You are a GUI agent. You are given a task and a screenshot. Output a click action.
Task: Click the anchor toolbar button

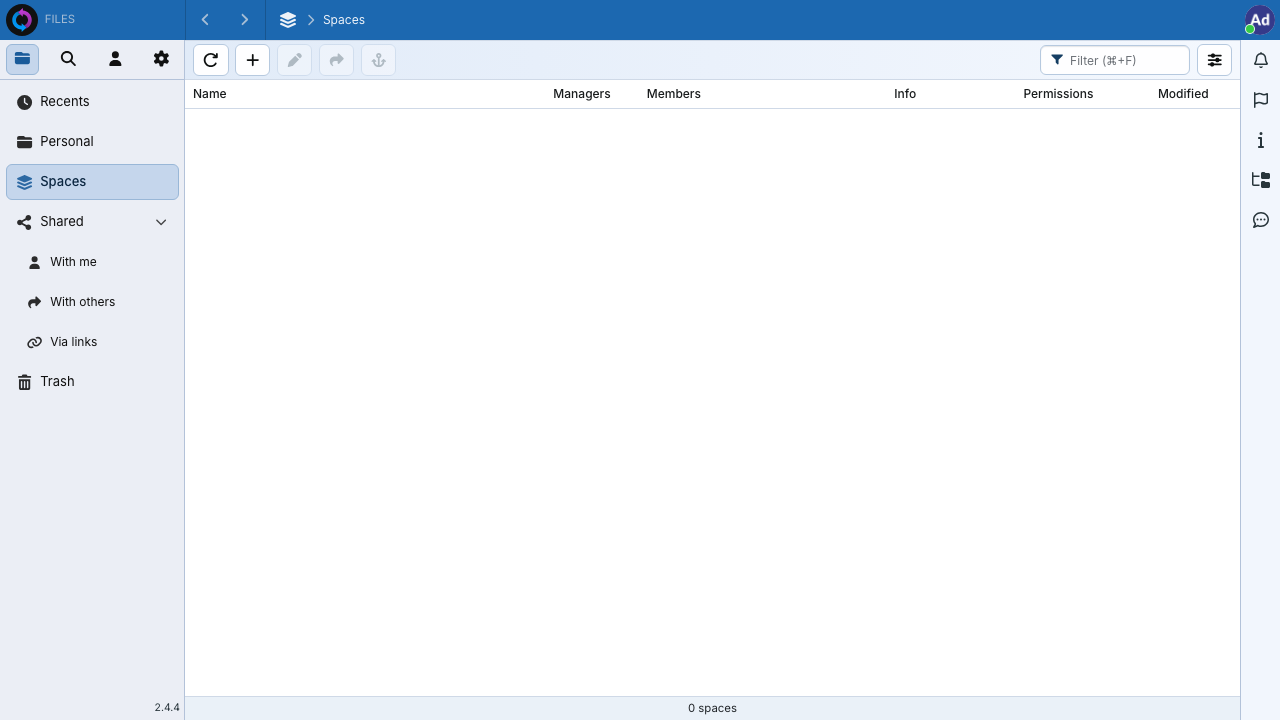379,60
